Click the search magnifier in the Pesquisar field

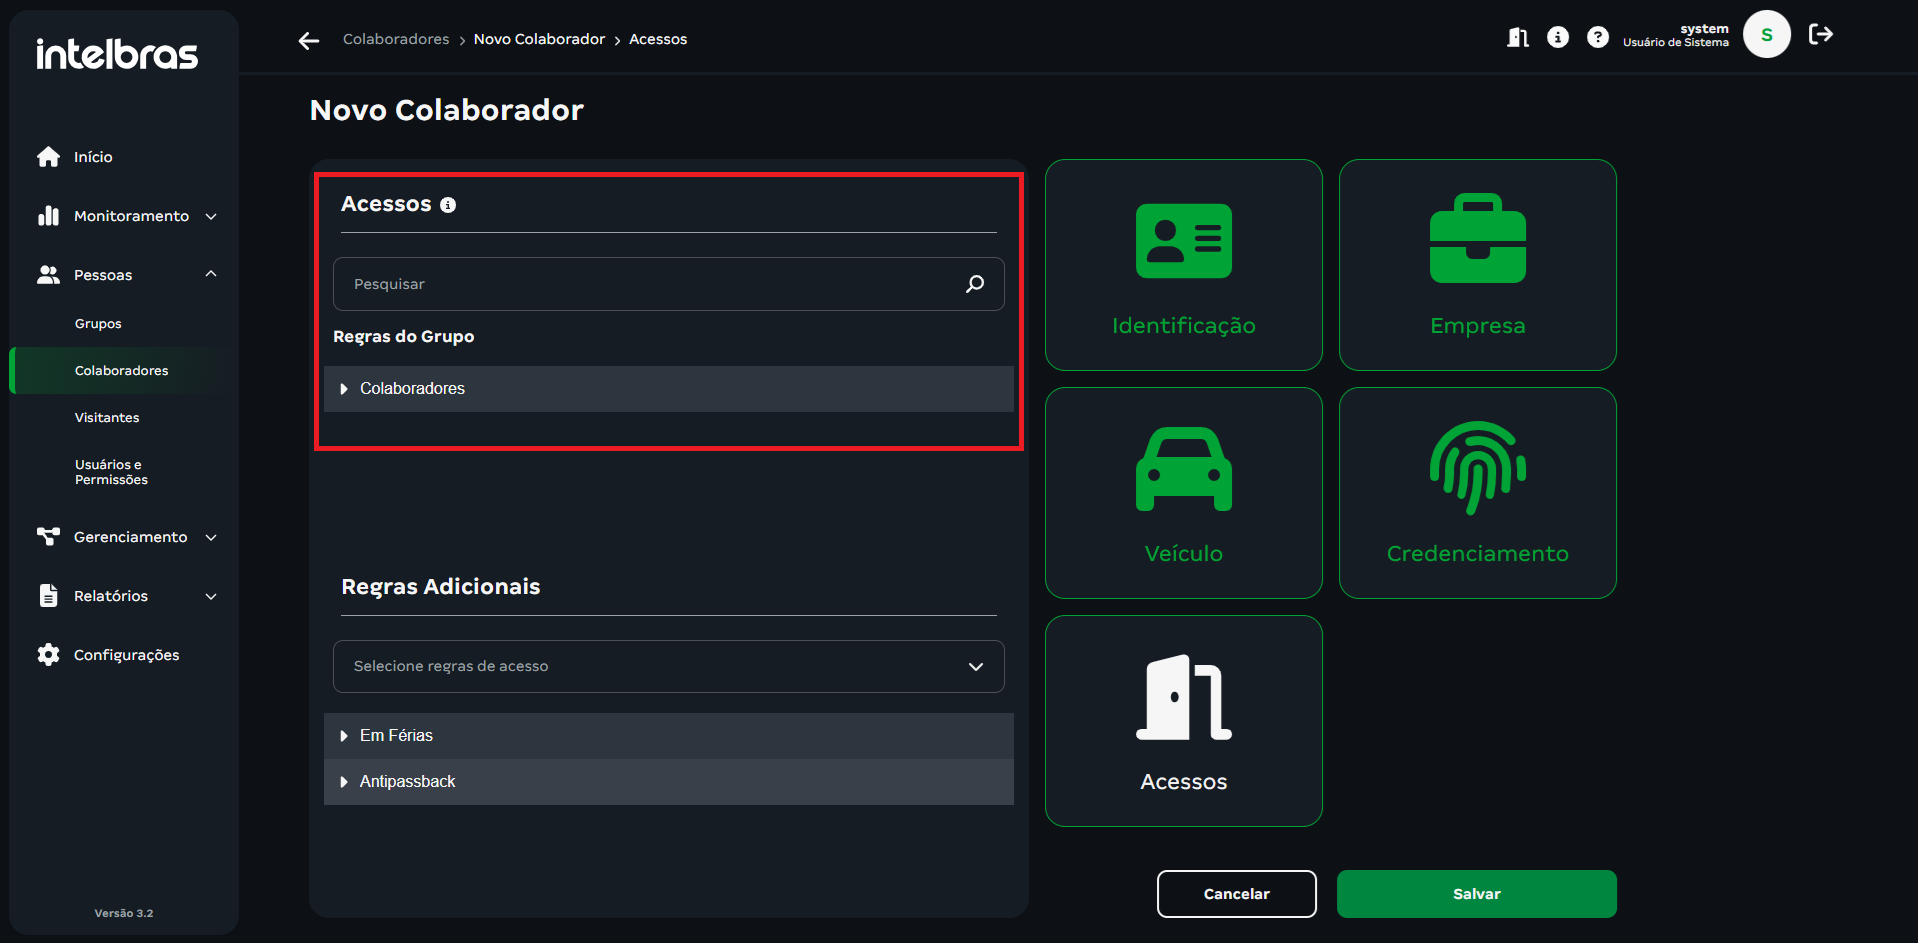974,284
